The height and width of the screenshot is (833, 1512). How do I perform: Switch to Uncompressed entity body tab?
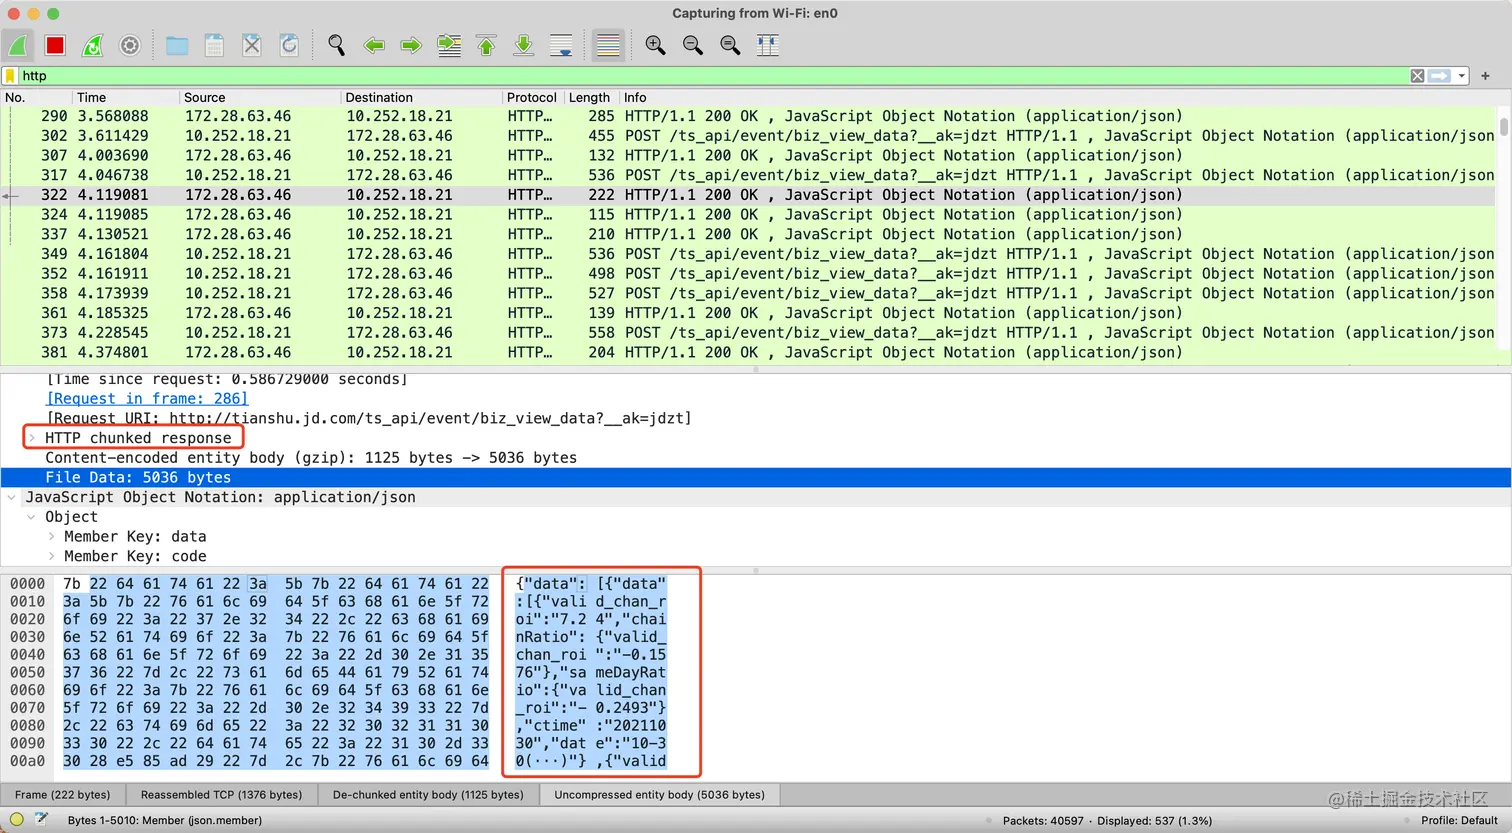[x=659, y=795]
